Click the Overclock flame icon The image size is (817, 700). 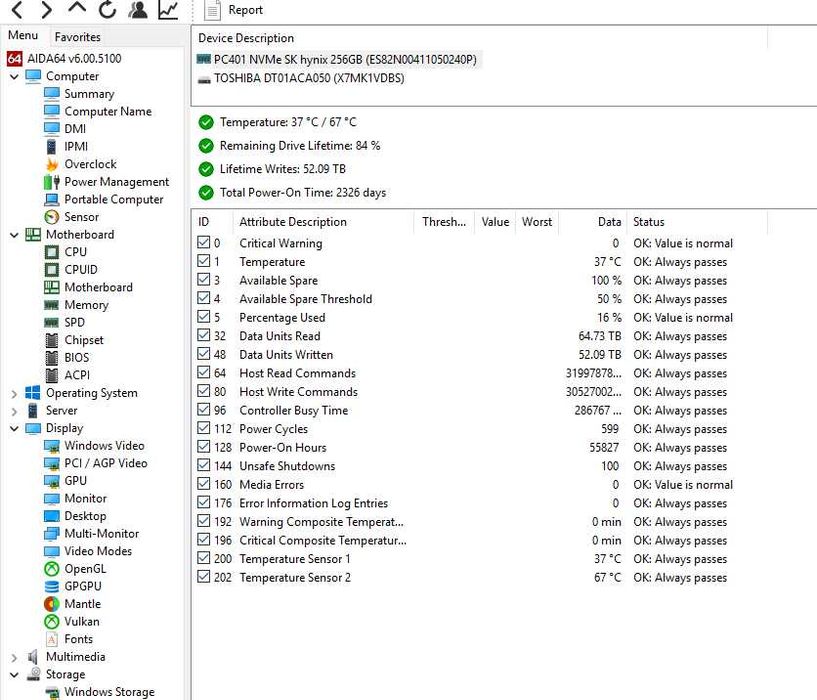pyautogui.click(x=52, y=164)
